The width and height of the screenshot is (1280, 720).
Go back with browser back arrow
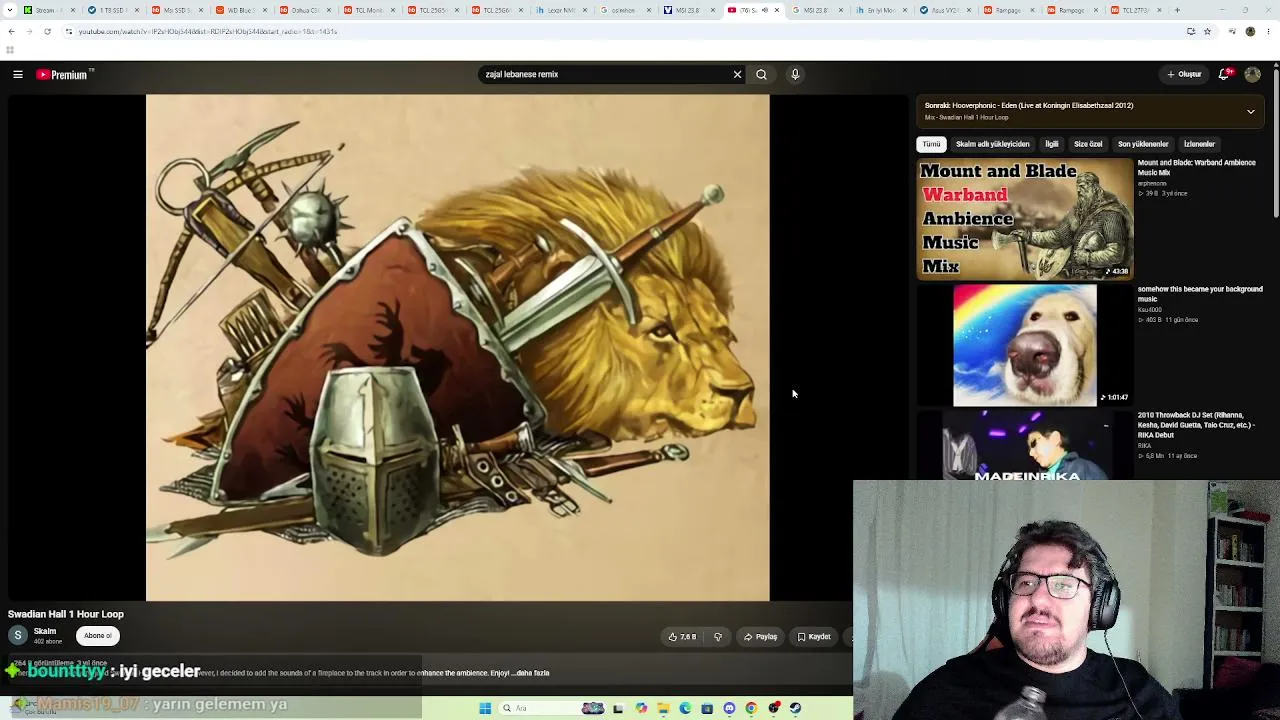pos(11,31)
